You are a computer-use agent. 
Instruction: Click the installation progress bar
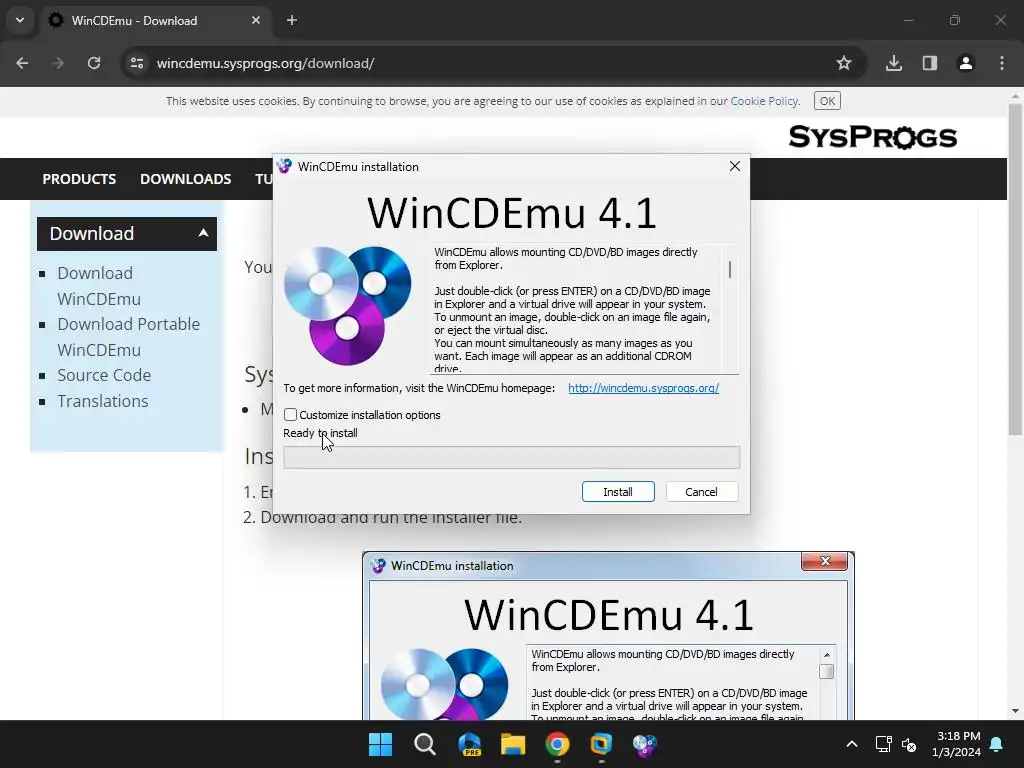tap(511, 457)
